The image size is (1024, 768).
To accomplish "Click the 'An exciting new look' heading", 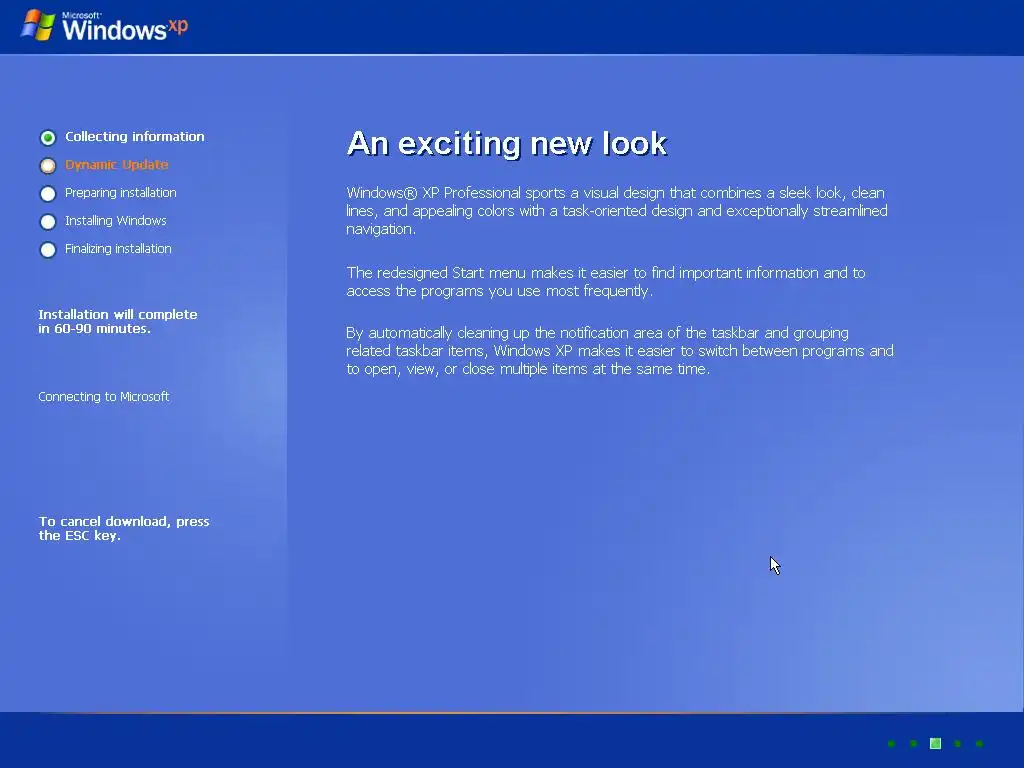I will coord(507,143).
